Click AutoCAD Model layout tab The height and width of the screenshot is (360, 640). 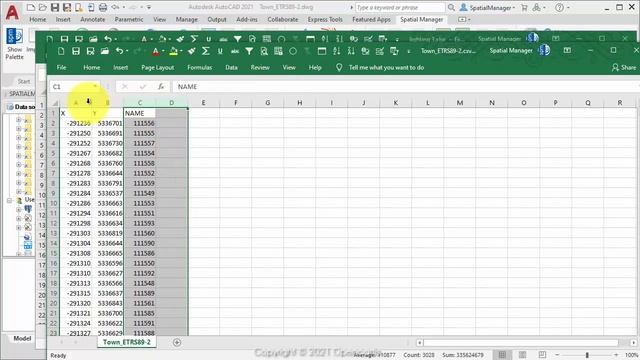pos(22,338)
